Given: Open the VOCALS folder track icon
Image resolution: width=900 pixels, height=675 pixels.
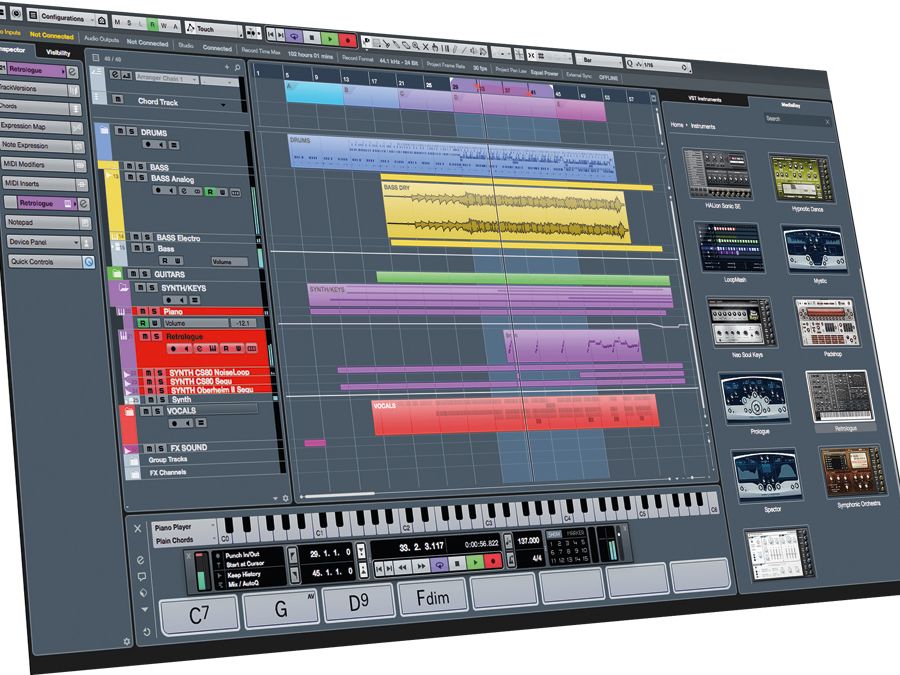Looking at the screenshot, I should [x=129, y=412].
